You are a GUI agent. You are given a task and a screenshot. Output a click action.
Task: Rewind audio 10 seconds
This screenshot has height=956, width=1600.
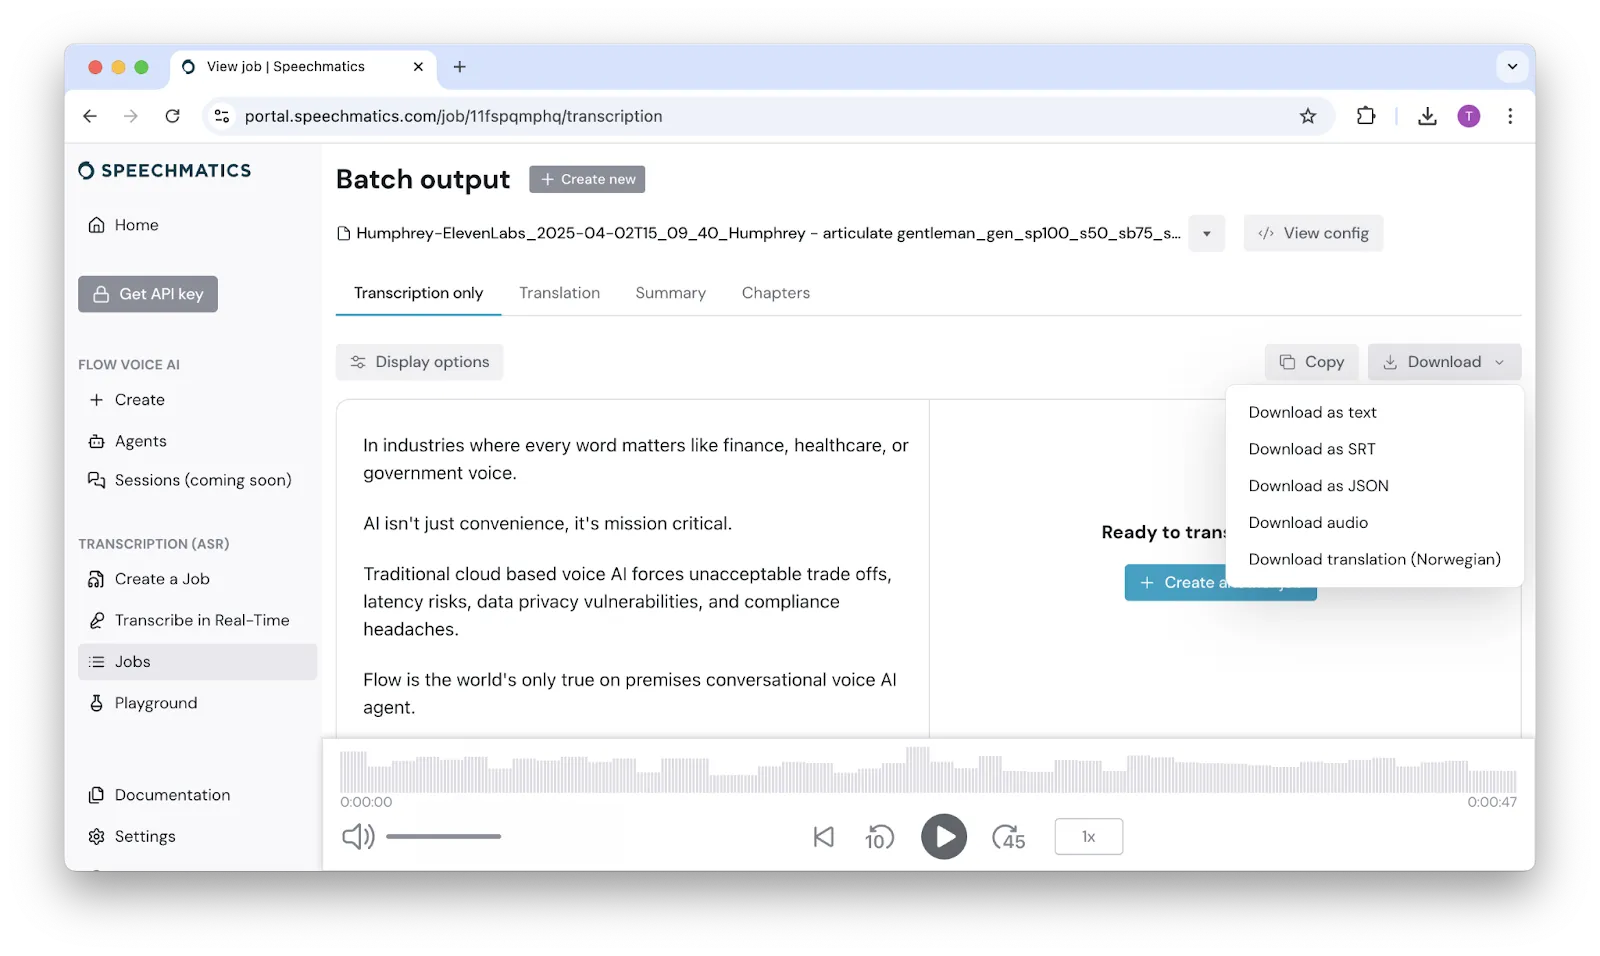(880, 837)
